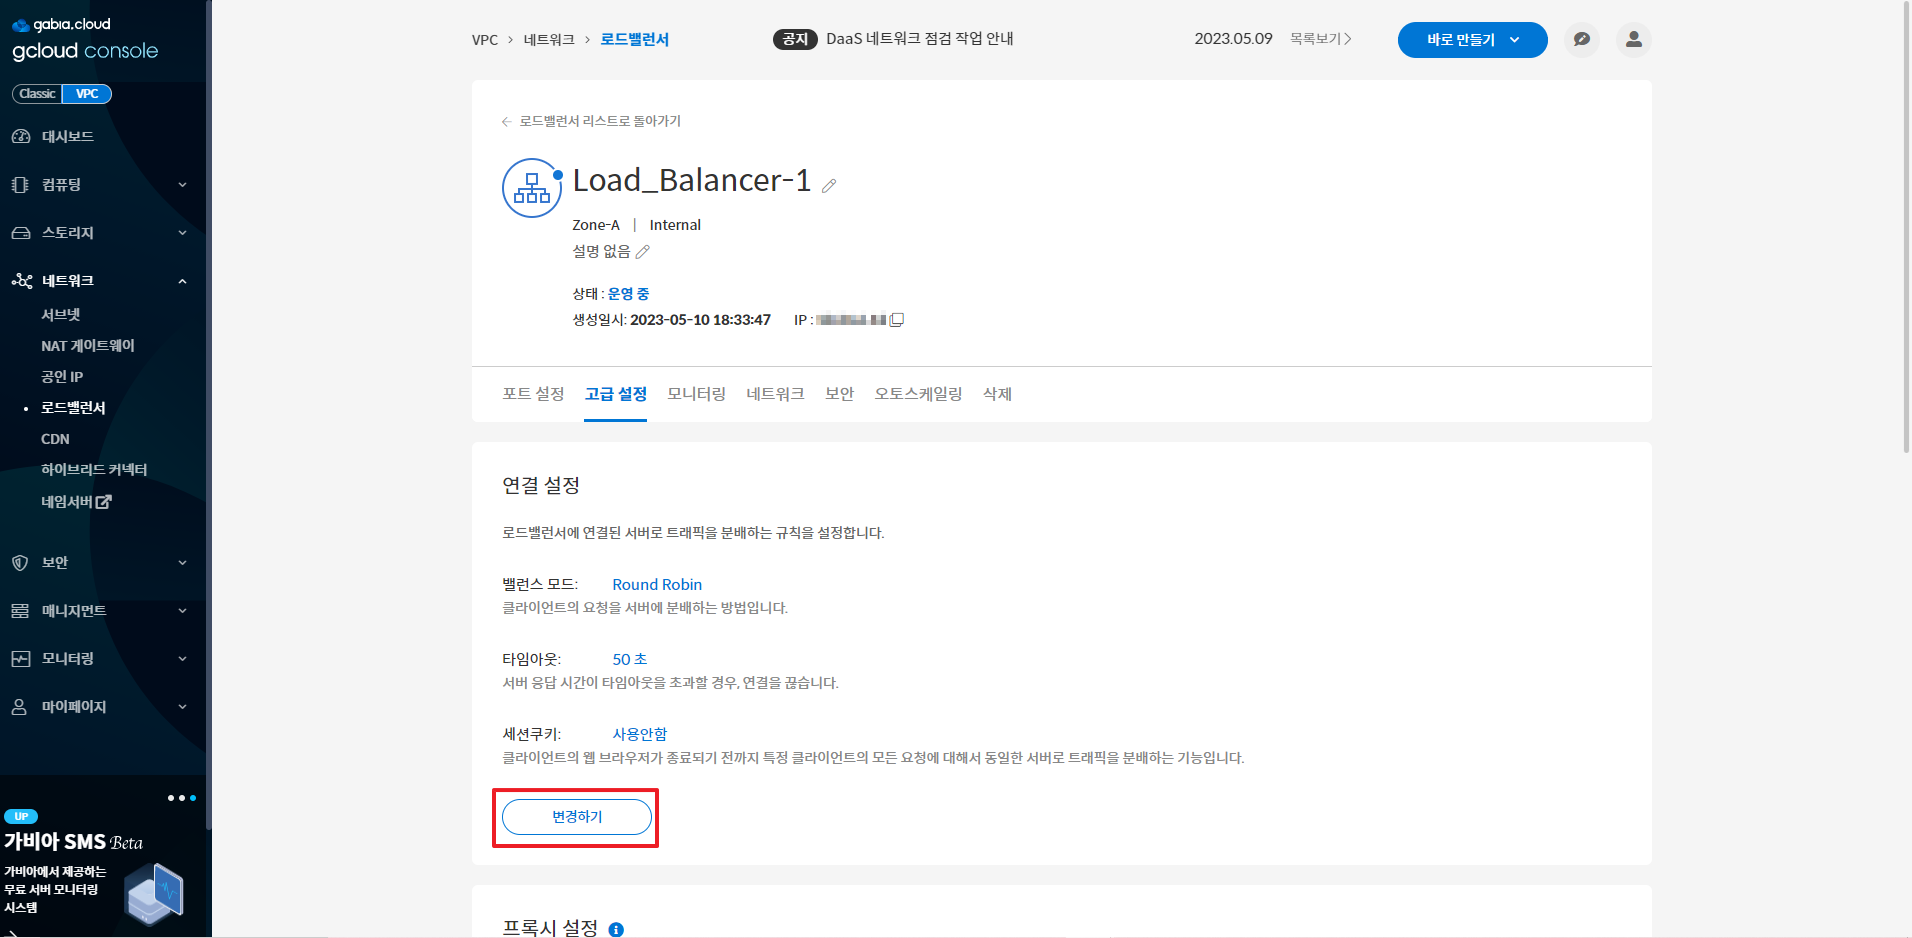Click the Computing (컴퓨팅) chip icon

20,185
